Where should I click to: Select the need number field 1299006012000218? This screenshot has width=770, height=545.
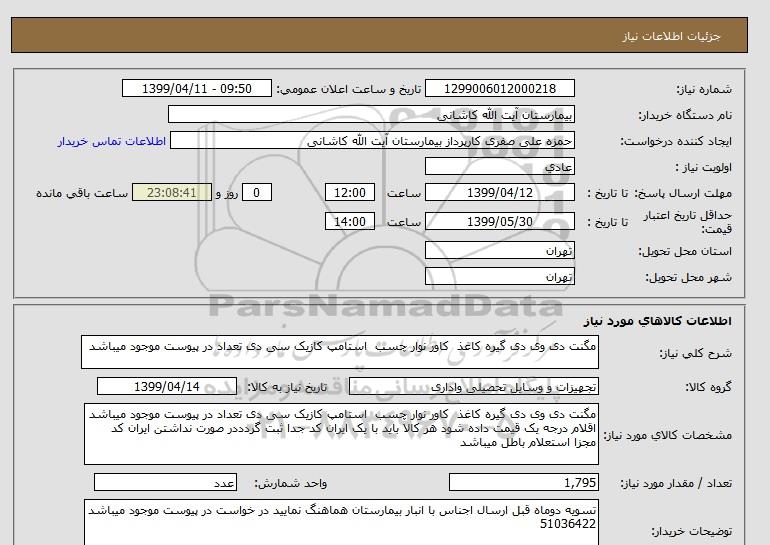(499, 89)
